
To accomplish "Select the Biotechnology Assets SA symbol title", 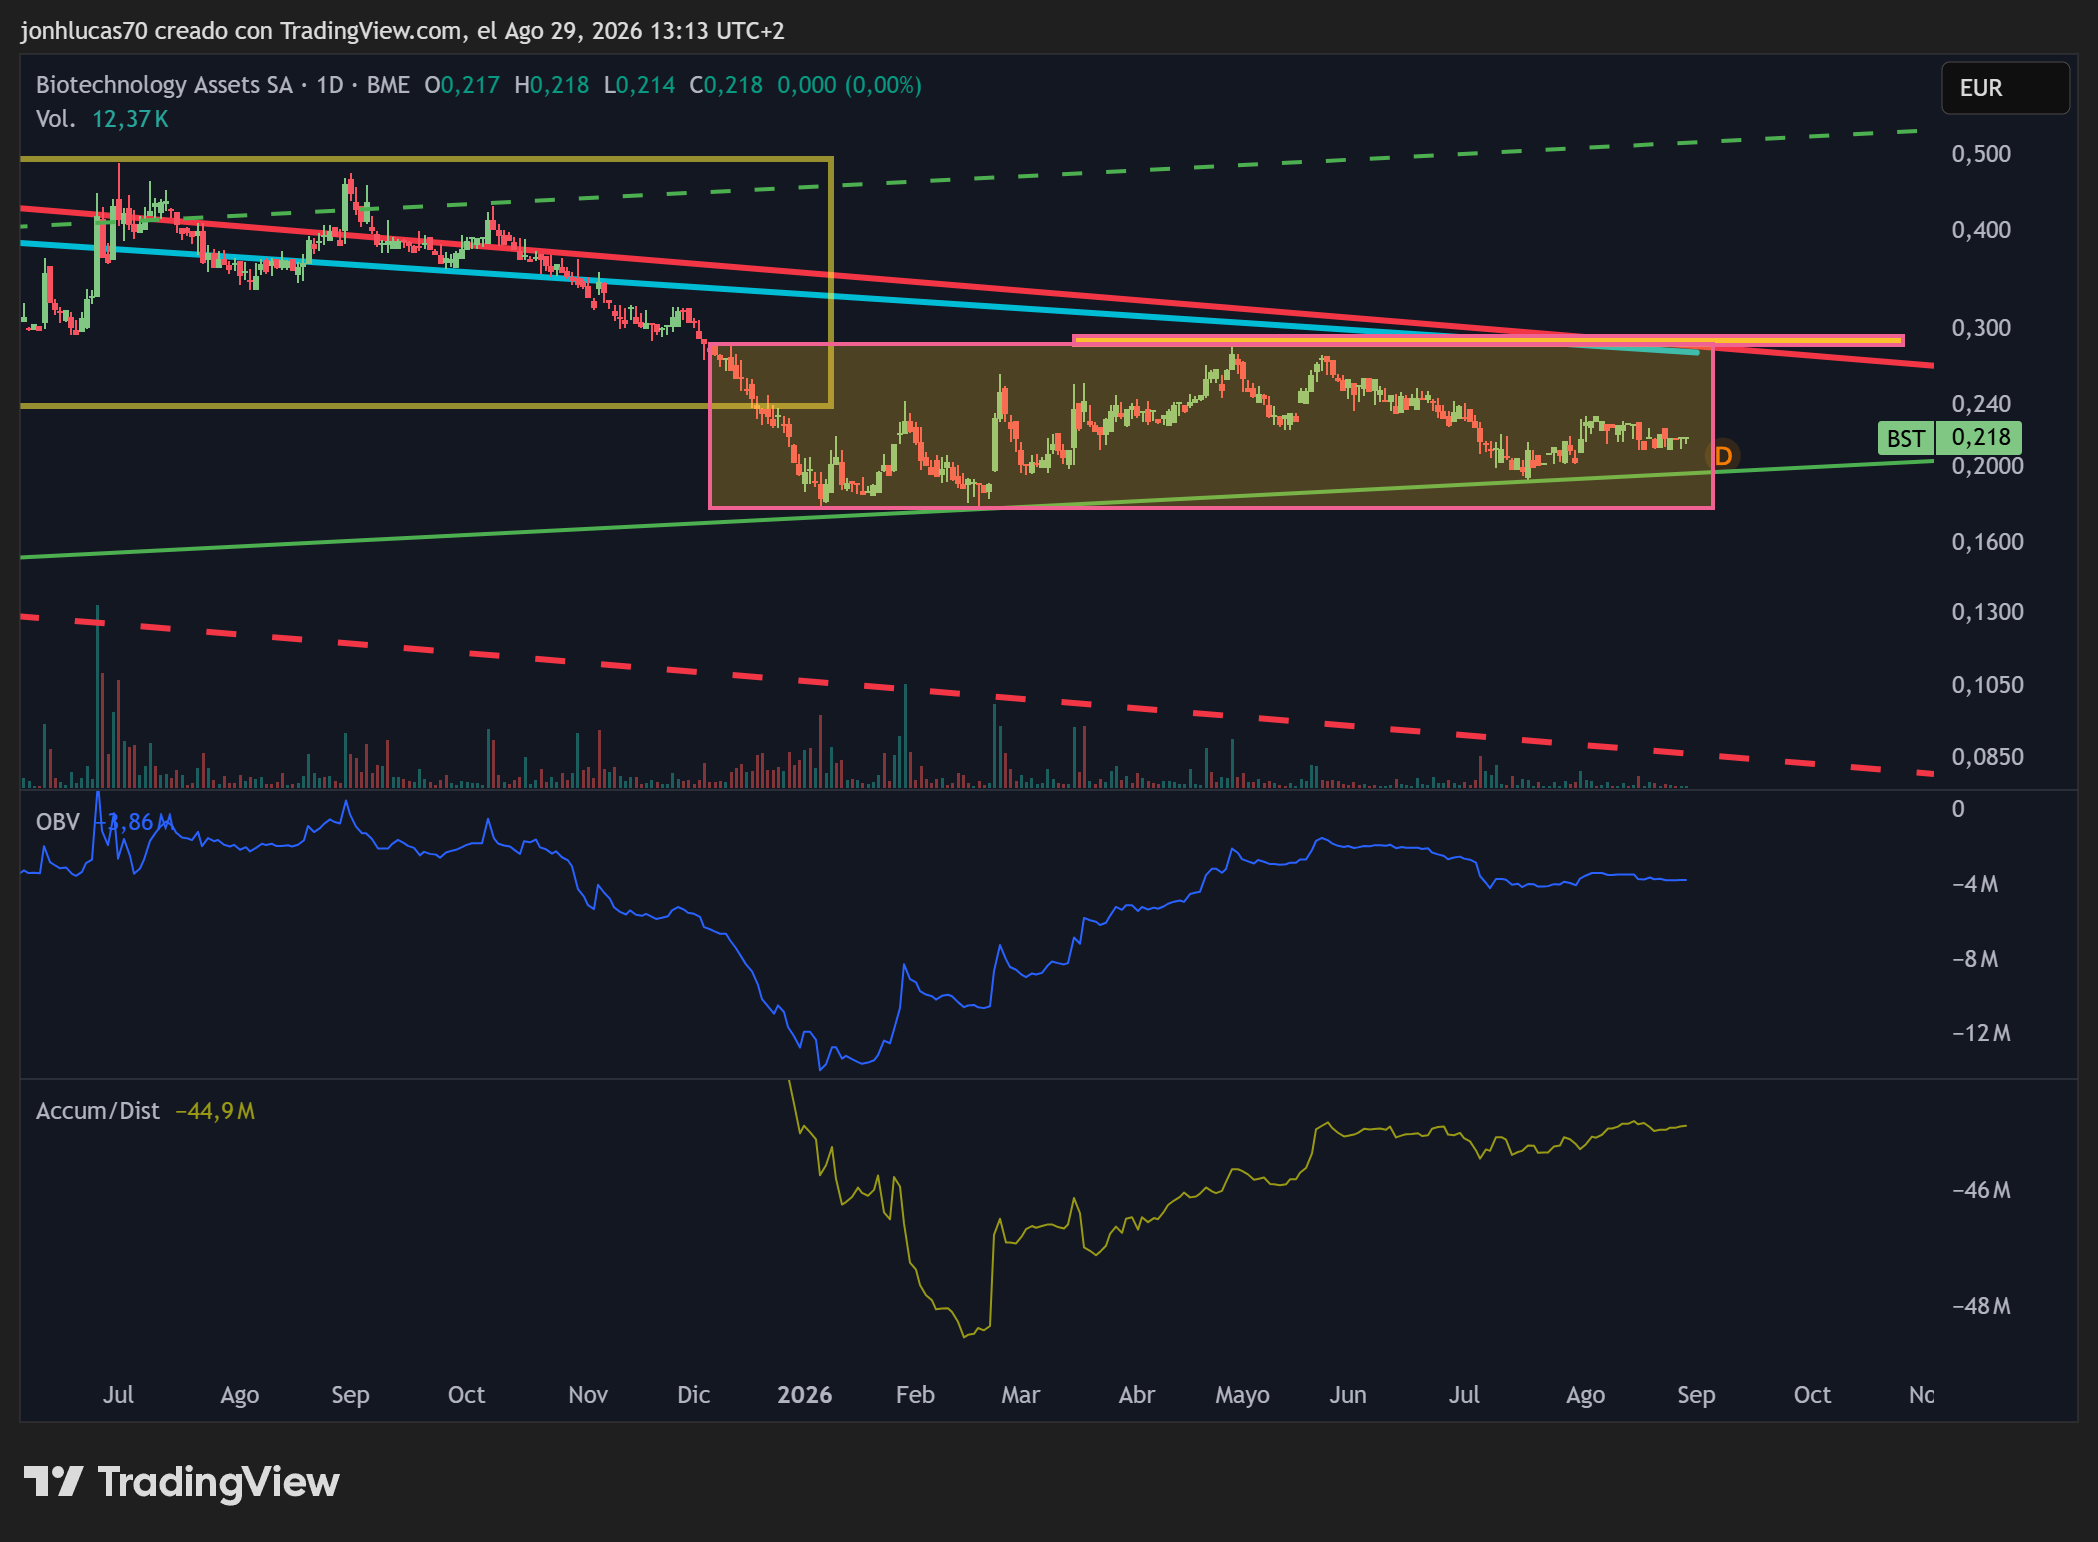I will click(x=164, y=85).
